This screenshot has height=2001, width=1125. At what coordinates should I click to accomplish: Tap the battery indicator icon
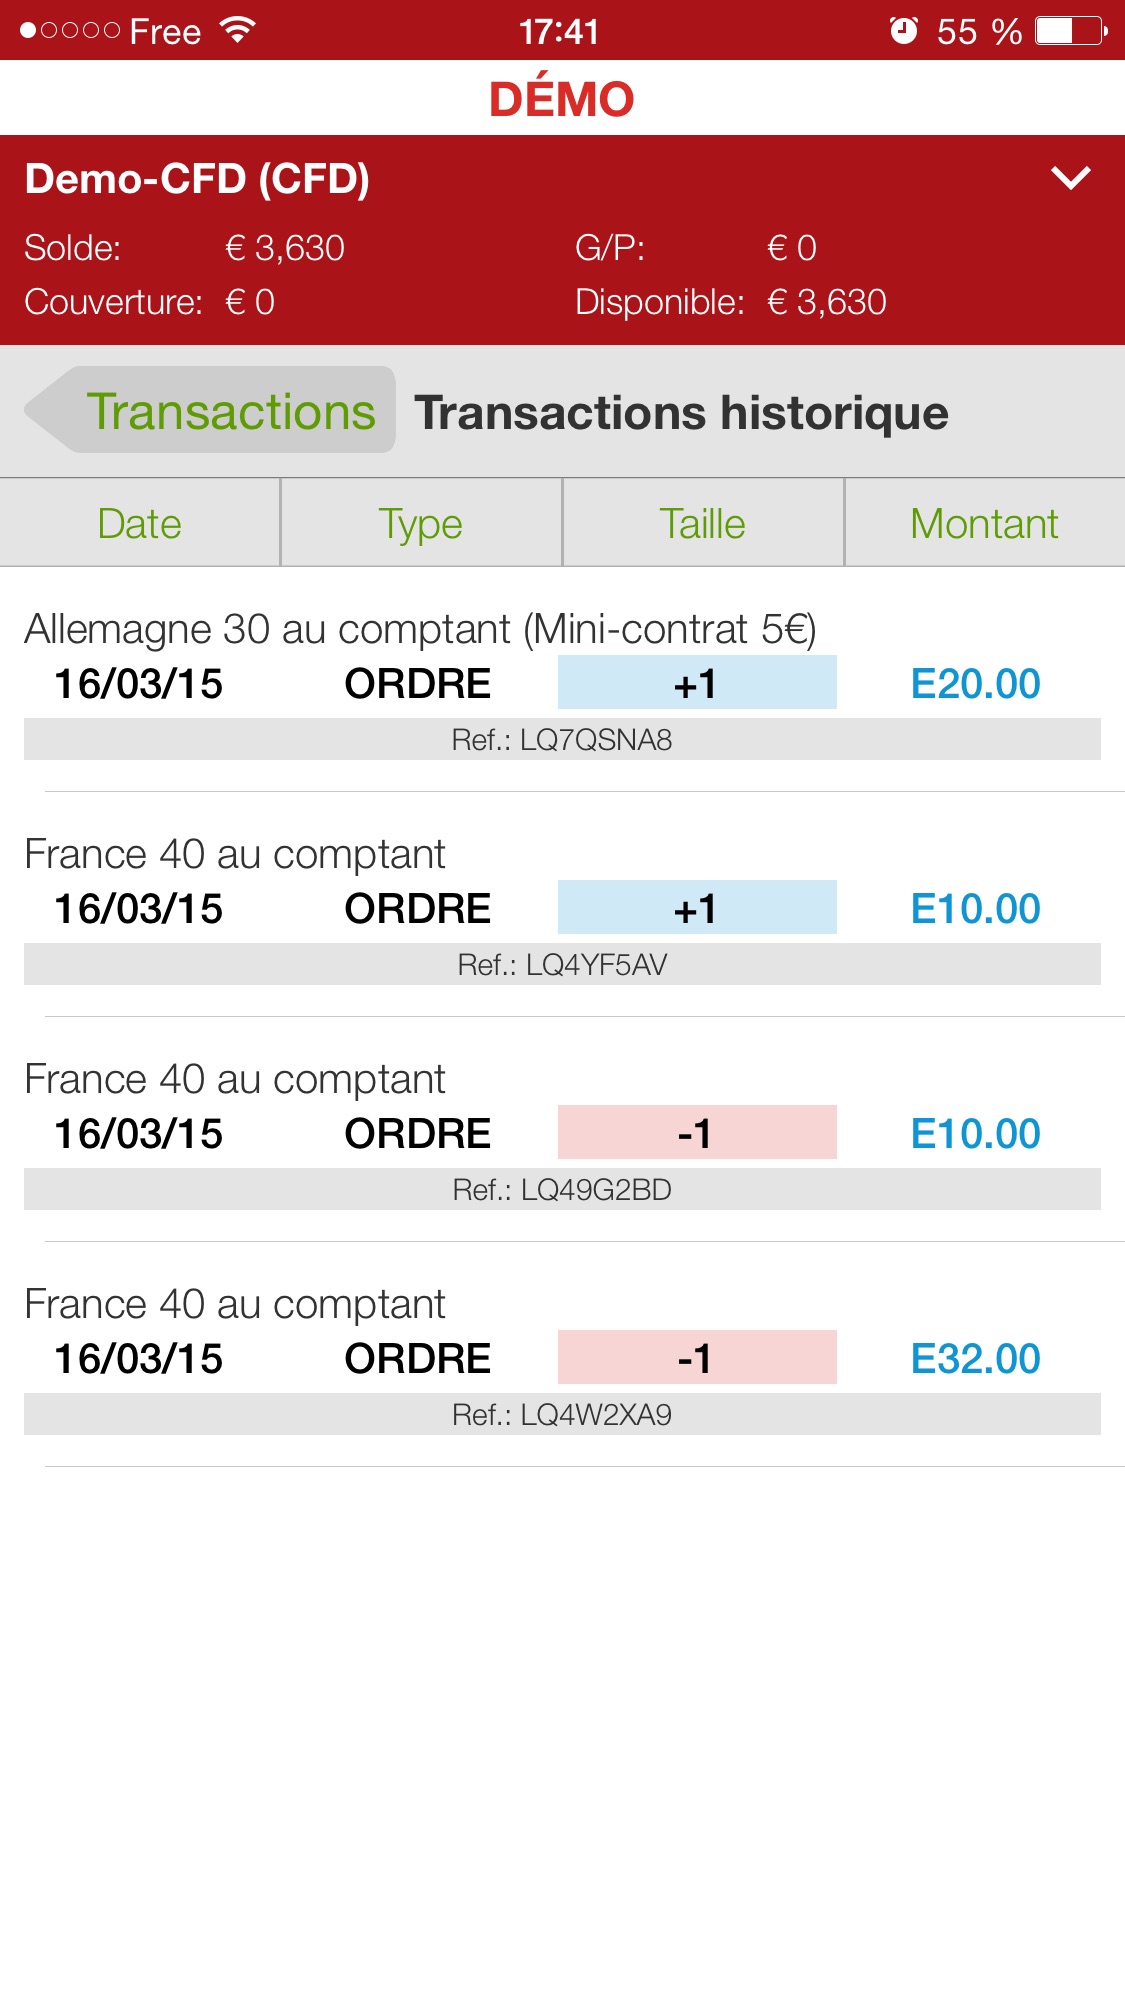(1069, 31)
